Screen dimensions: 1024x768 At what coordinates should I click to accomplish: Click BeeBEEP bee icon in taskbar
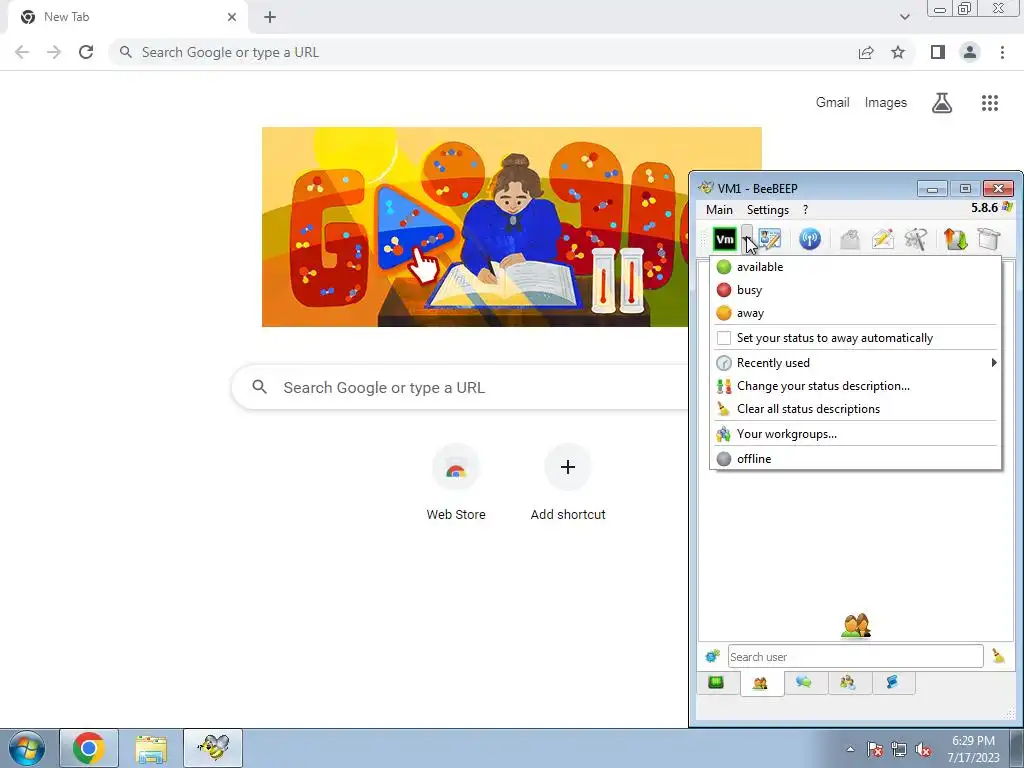pyautogui.click(x=213, y=748)
